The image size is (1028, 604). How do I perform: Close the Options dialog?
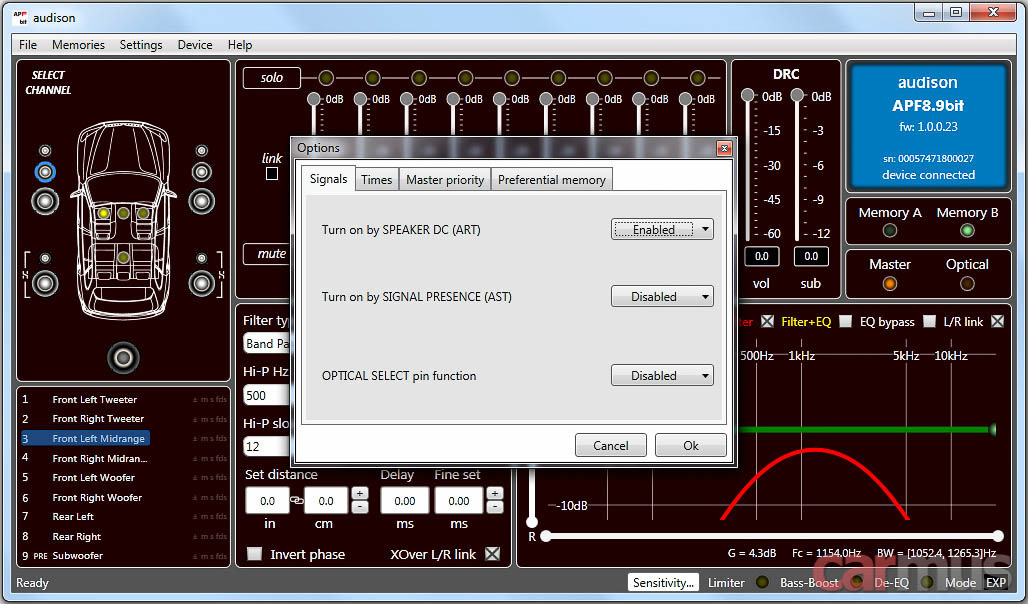tap(724, 148)
